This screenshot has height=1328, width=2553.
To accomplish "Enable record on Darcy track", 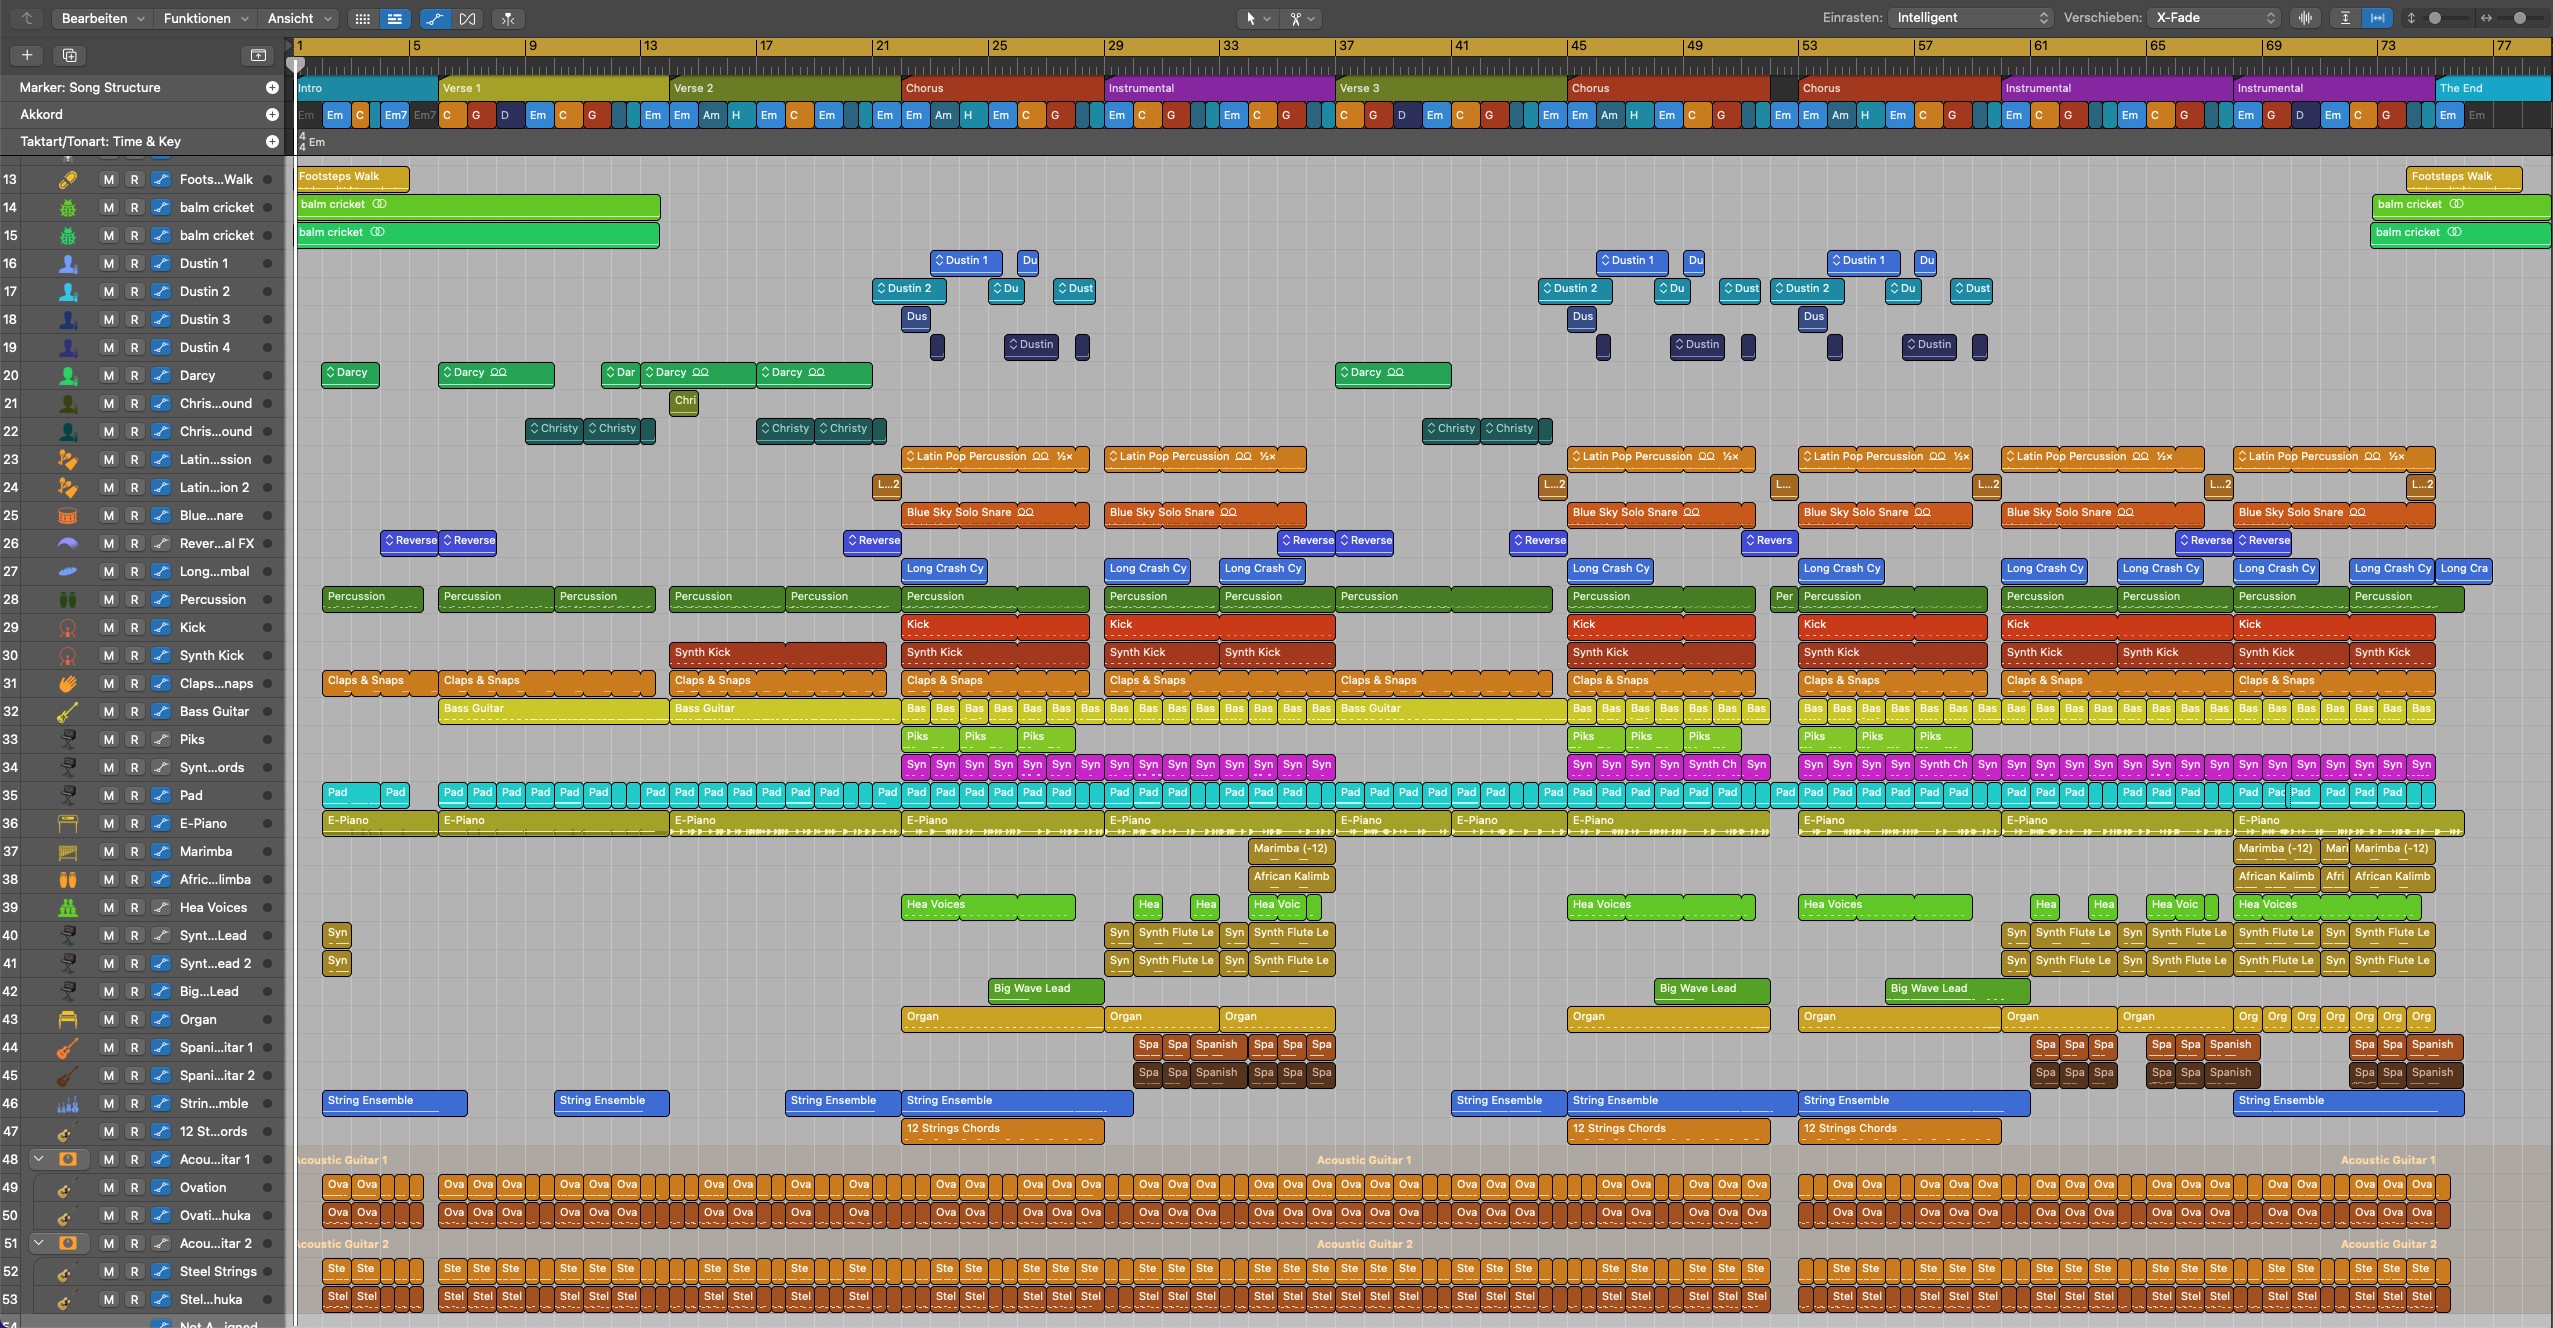I will (134, 376).
